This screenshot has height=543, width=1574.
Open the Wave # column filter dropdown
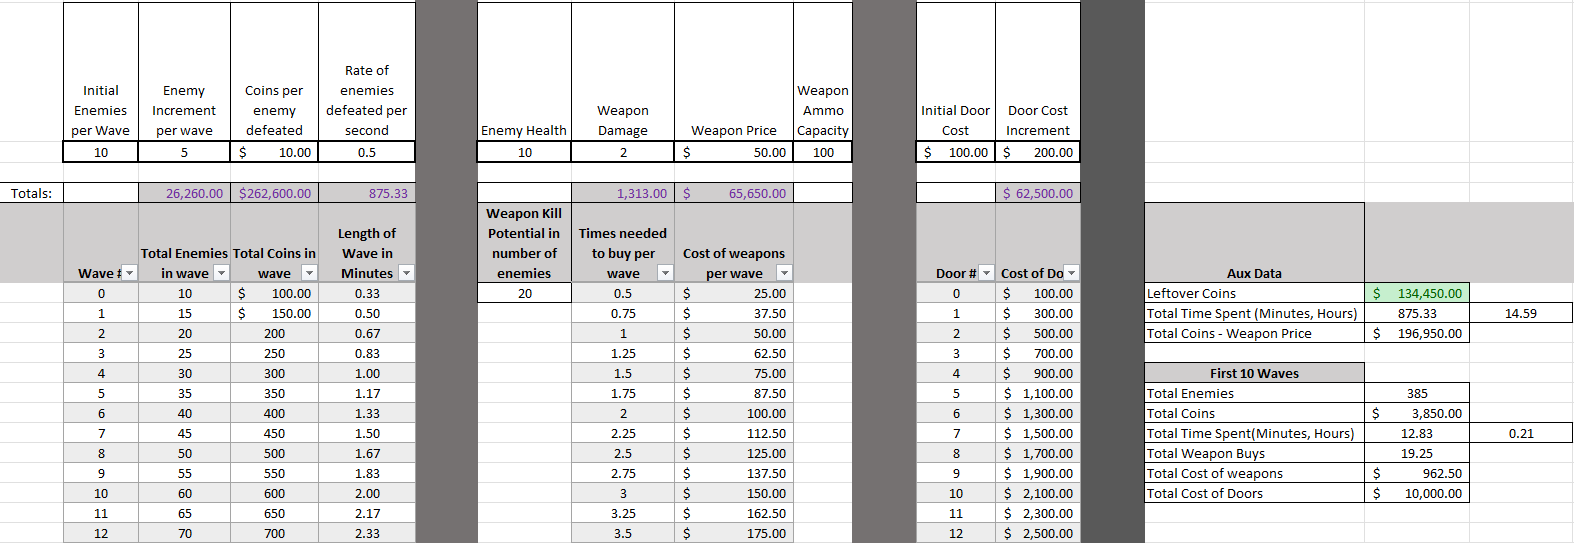point(129,273)
